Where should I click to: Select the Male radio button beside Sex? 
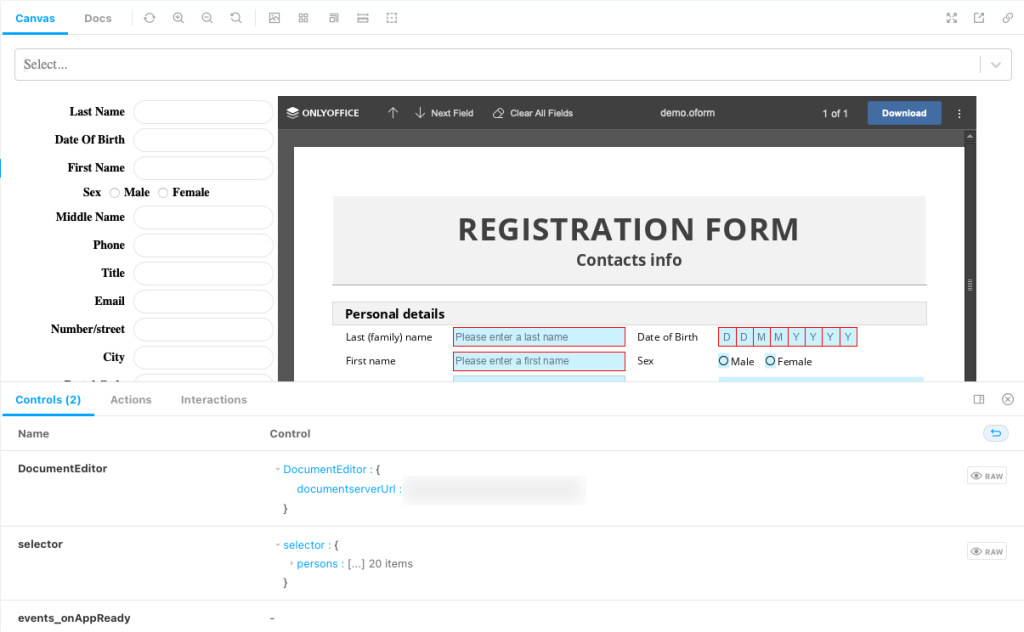tap(115, 192)
